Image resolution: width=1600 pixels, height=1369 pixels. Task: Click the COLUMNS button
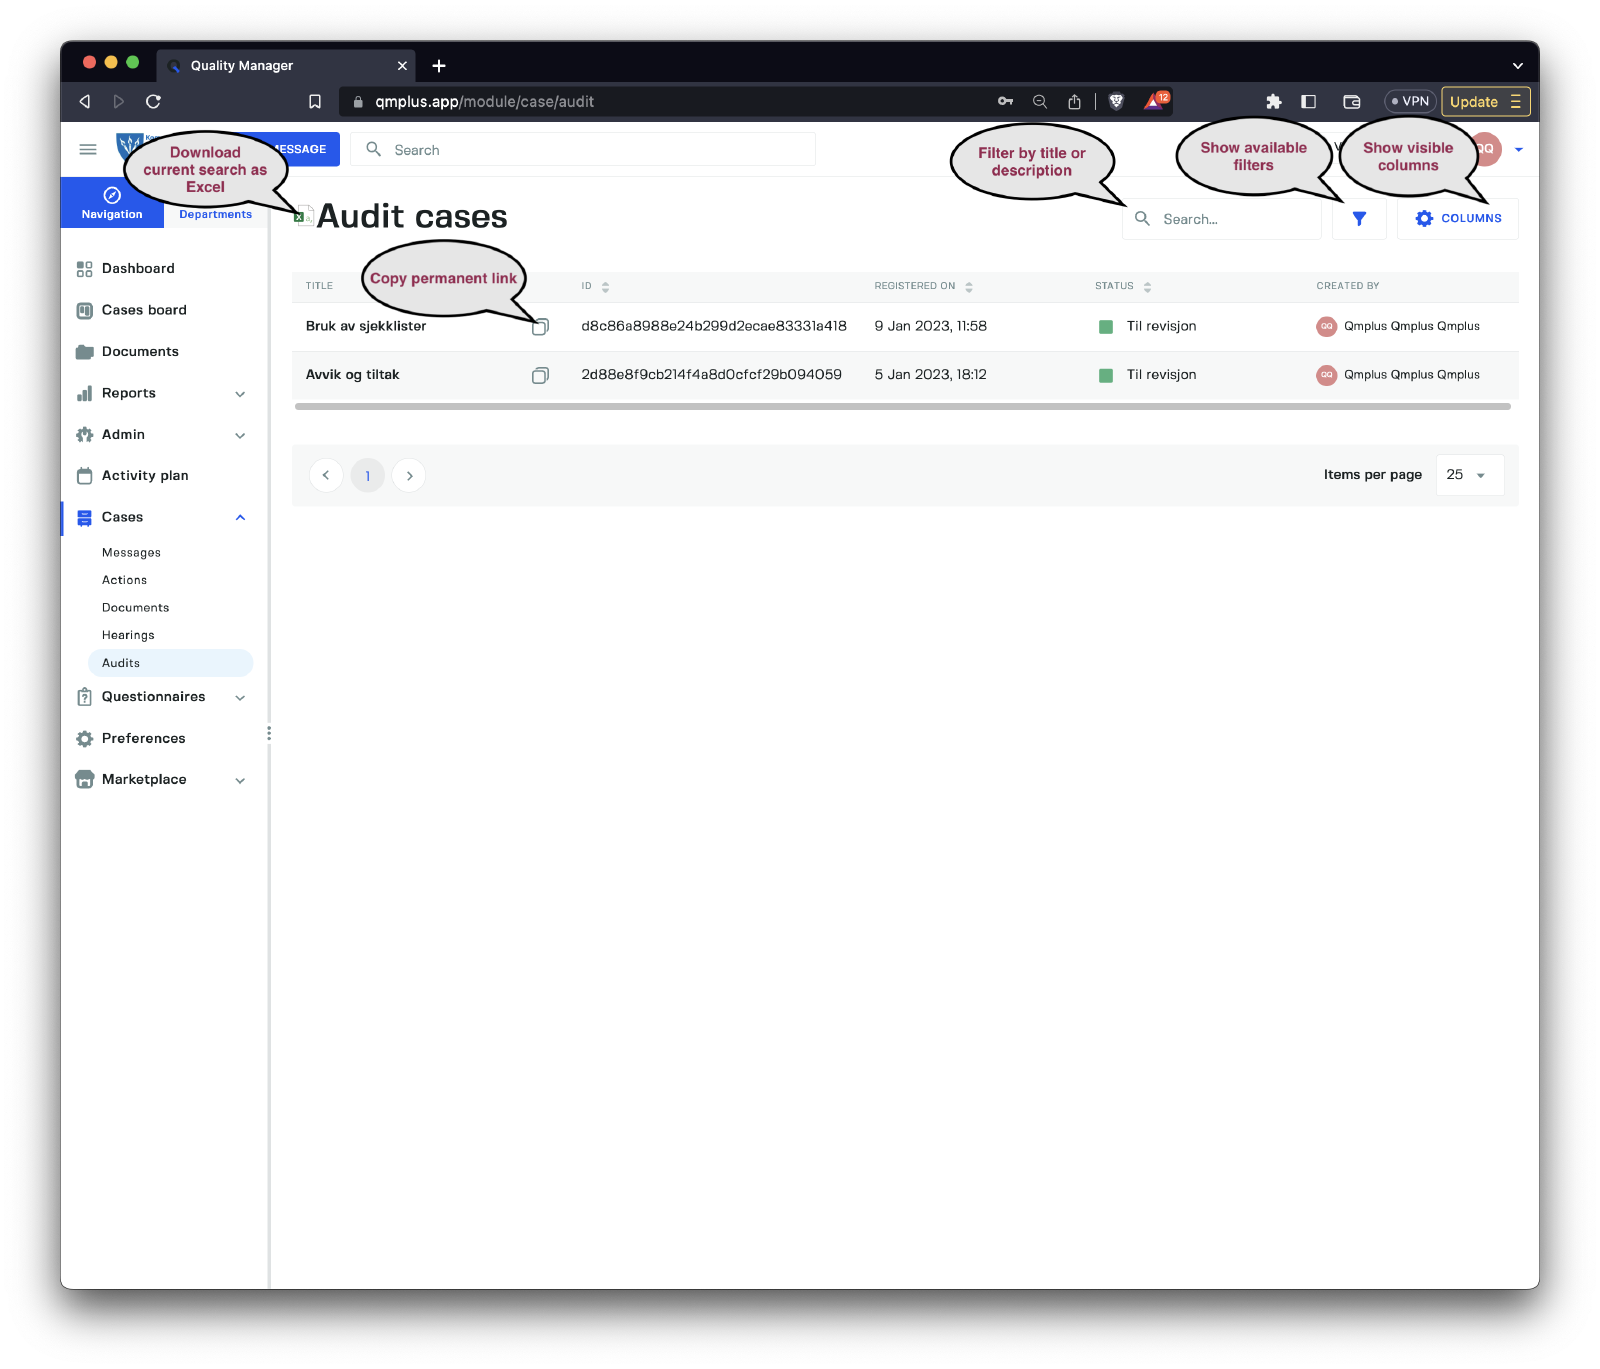(1458, 219)
